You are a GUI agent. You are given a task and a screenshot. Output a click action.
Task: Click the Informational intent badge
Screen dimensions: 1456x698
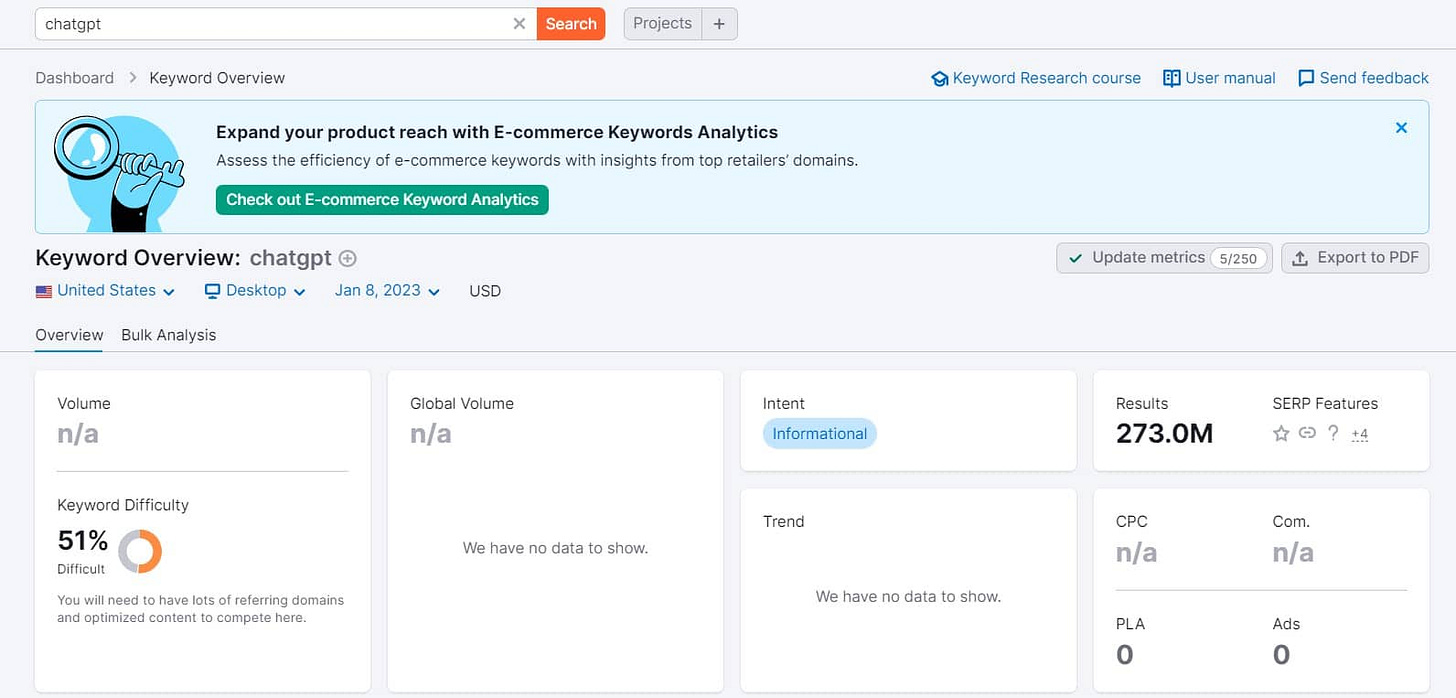819,433
